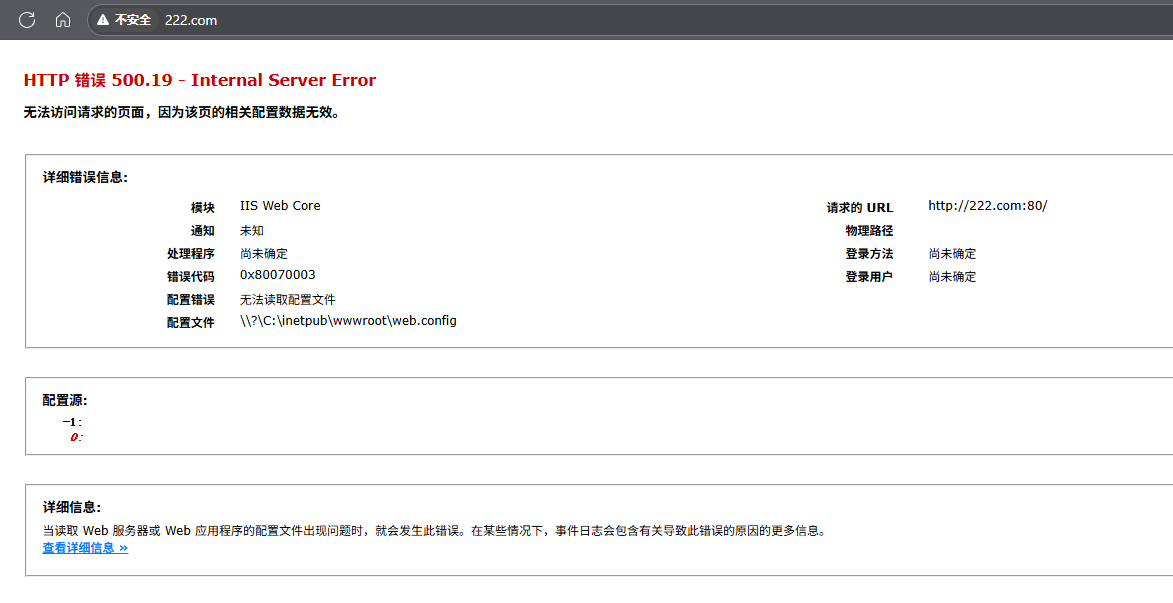Click the error code 0x80070003 value
This screenshot has width=1173, height=603.
click(278, 275)
